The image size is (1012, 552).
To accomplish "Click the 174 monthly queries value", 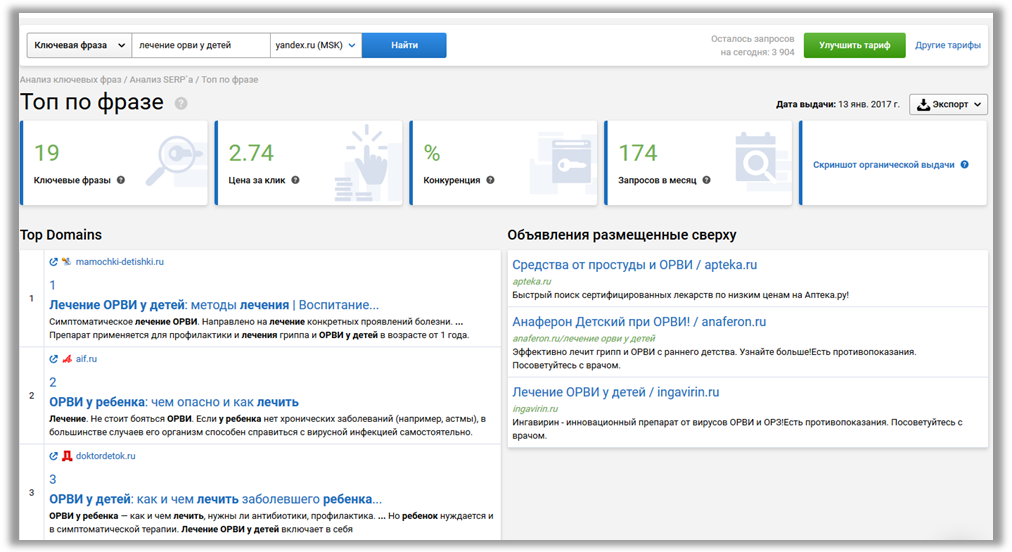I will [x=638, y=153].
